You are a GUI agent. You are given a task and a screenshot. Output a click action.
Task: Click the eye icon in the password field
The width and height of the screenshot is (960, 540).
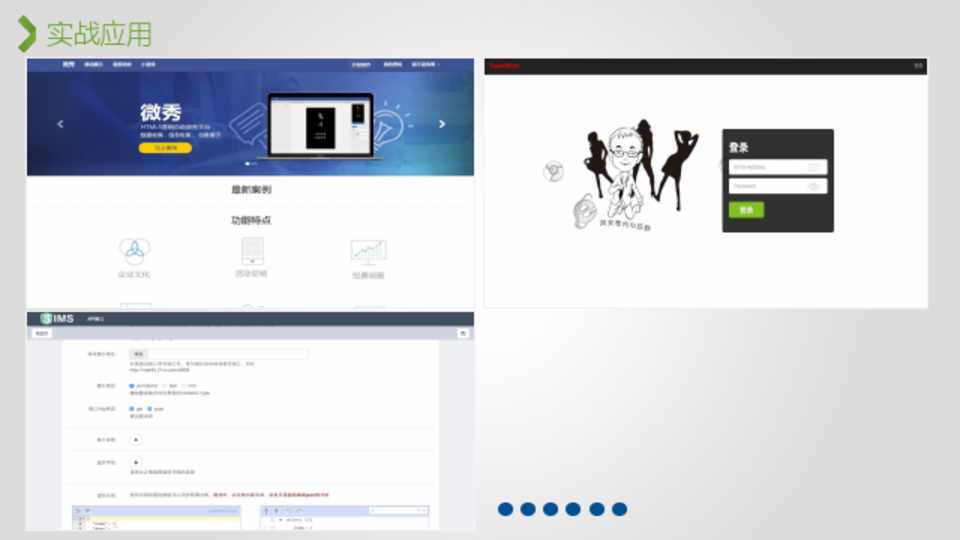pyautogui.click(x=814, y=186)
